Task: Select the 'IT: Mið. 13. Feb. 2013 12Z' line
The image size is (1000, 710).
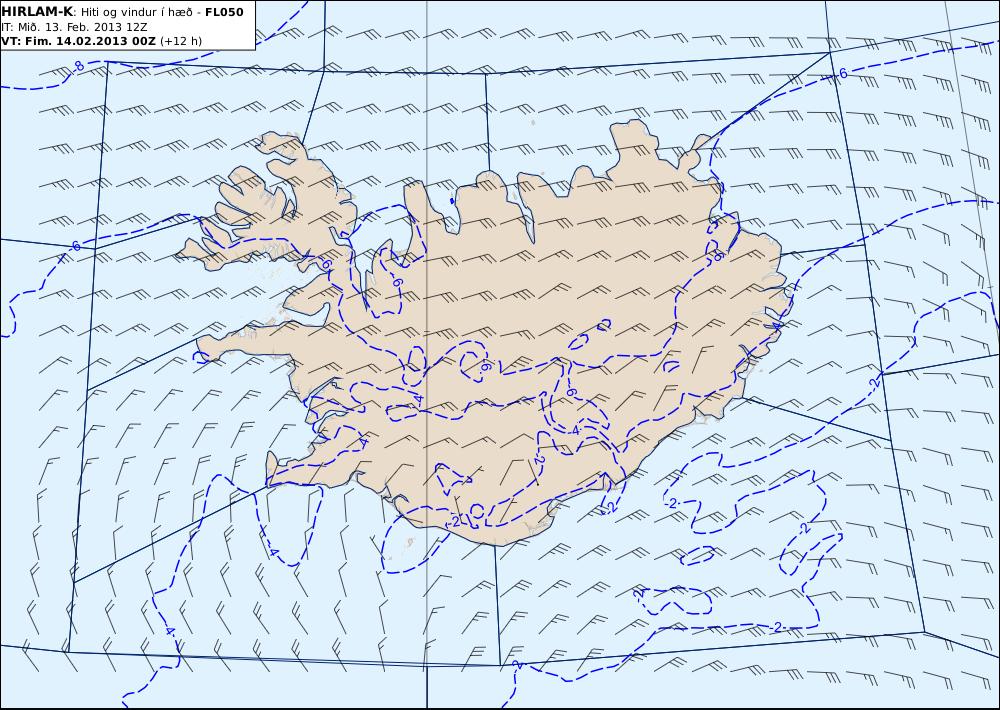Action: coord(74,27)
